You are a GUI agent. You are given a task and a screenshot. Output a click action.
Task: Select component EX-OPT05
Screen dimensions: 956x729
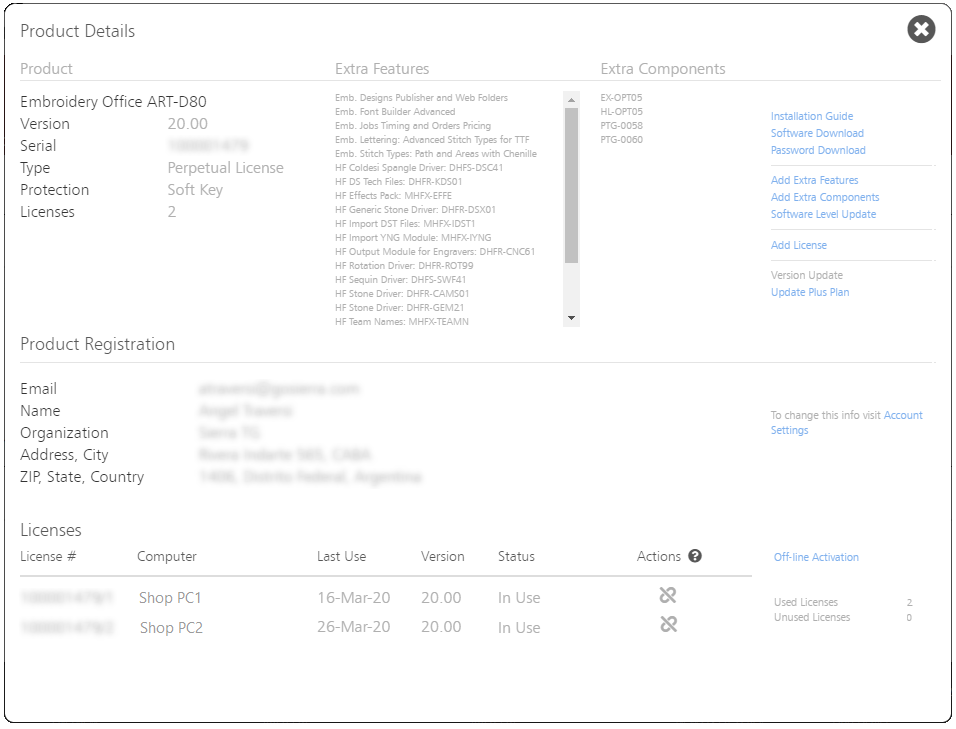621,98
